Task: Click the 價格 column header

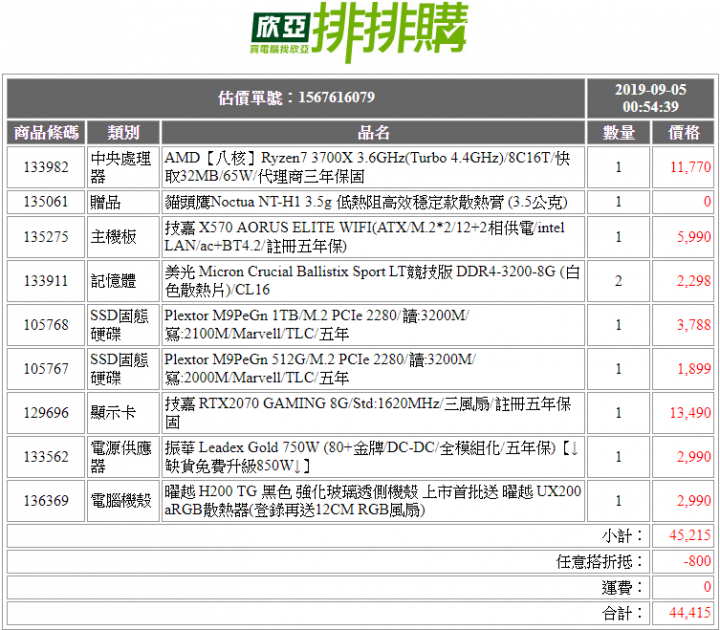Action: click(x=683, y=133)
